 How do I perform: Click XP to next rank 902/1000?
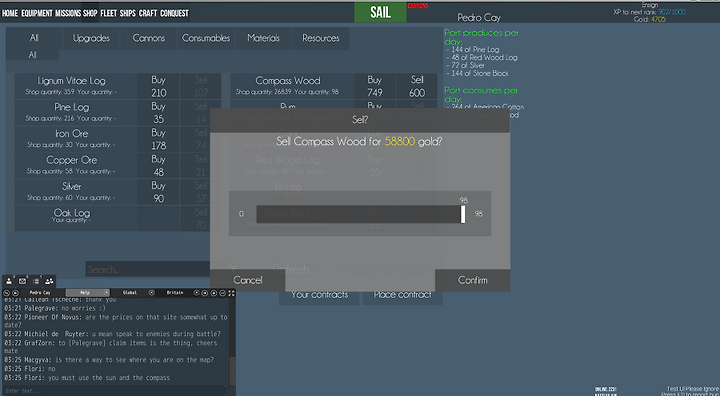click(x=649, y=12)
